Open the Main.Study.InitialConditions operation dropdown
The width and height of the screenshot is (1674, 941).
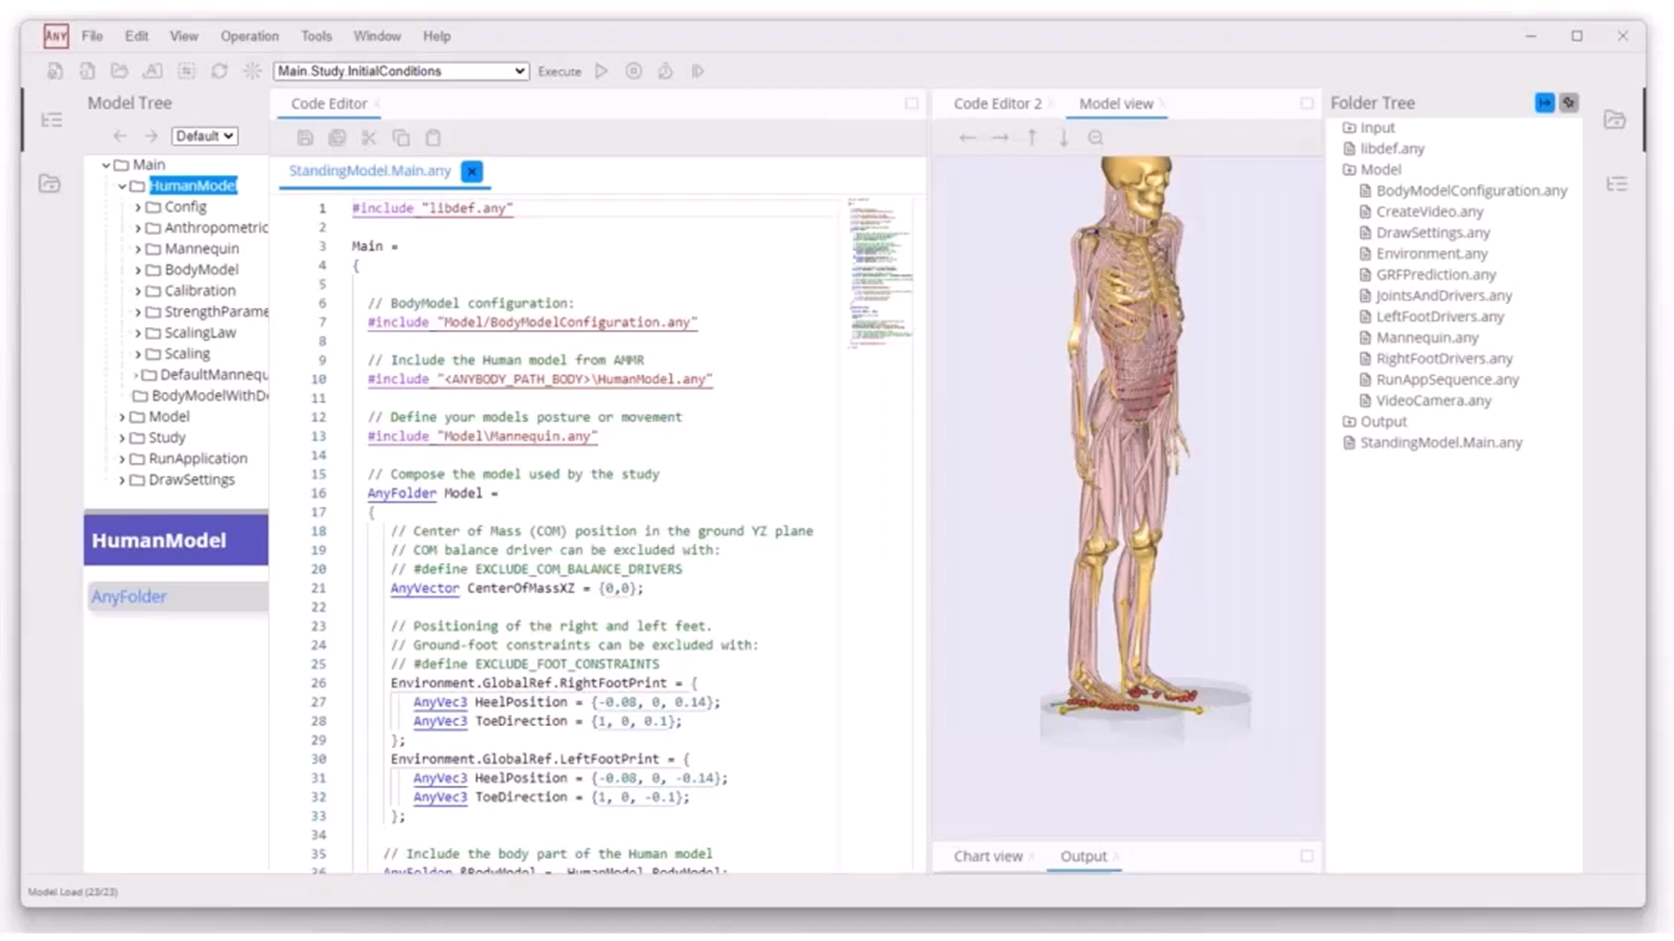401,71
